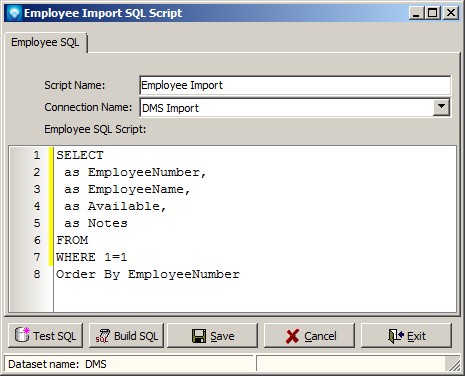
Task: Click the 'as Available,' line
Action: pyautogui.click(x=115, y=206)
